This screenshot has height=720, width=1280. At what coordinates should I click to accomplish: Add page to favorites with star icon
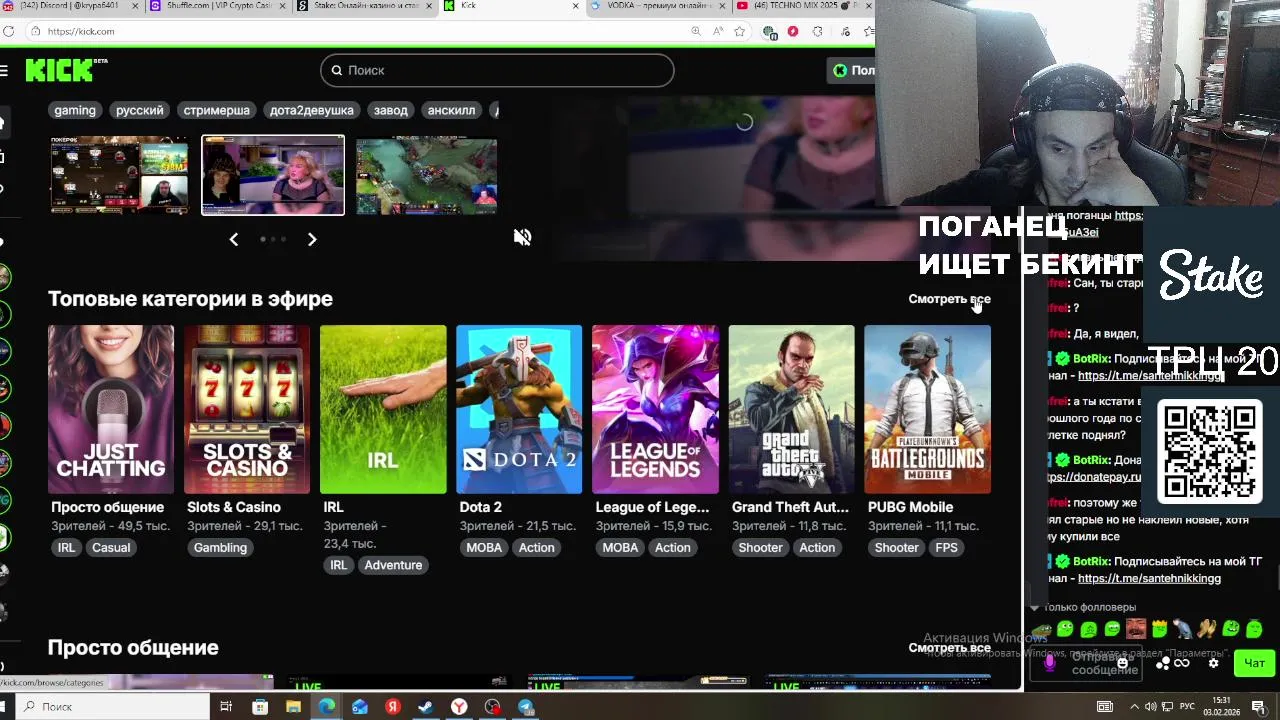[x=740, y=31]
